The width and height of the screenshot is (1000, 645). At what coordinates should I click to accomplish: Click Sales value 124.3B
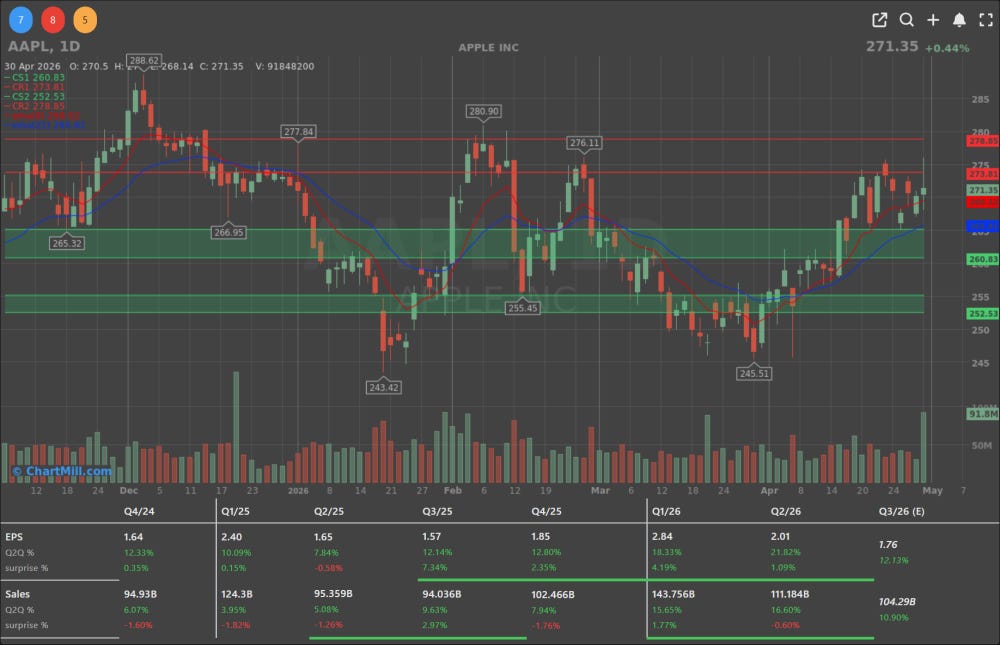237,594
